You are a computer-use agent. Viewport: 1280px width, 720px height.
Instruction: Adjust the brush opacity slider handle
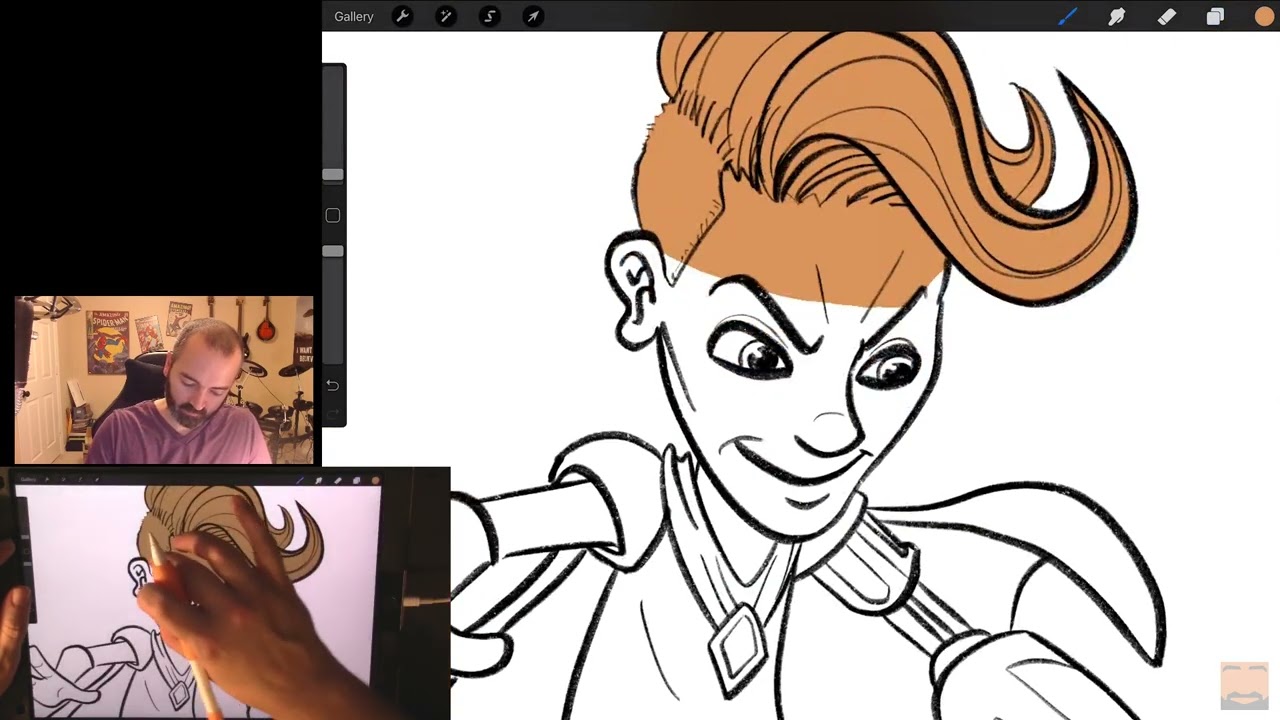coord(333,251)
